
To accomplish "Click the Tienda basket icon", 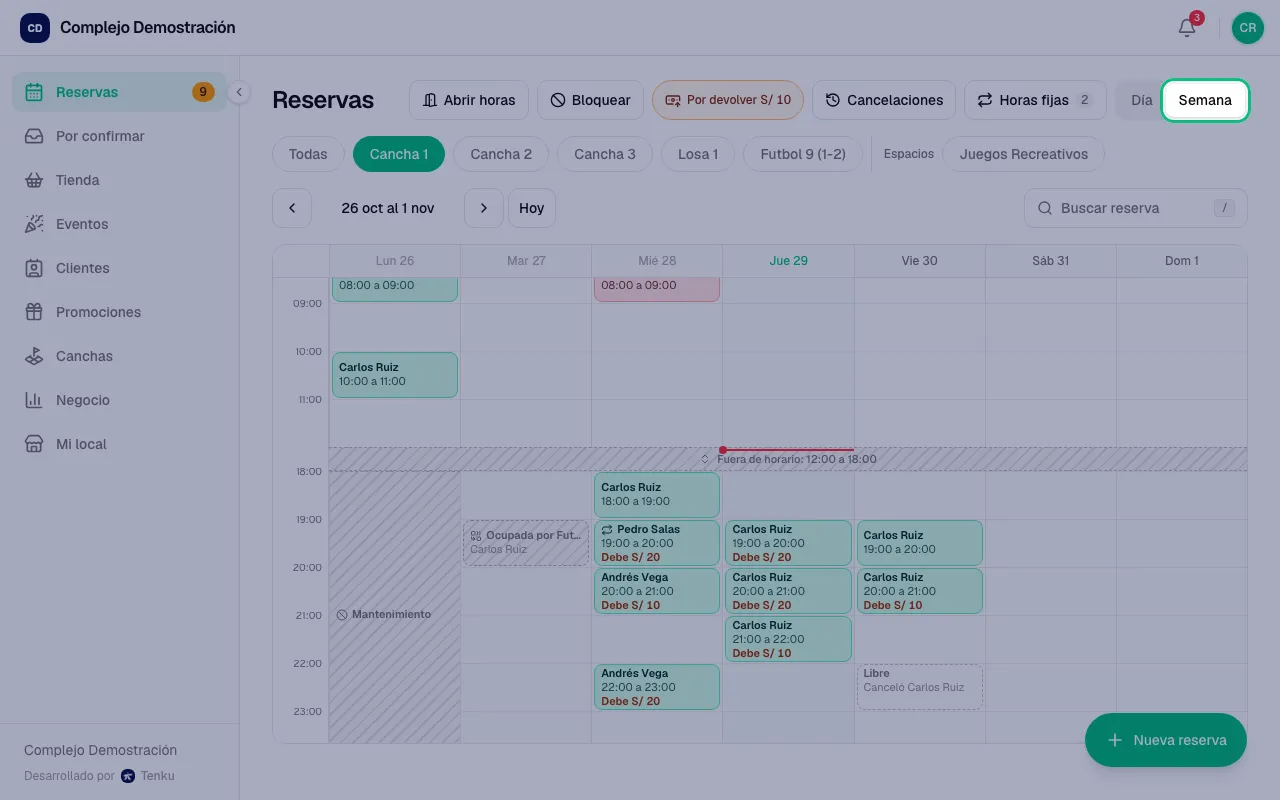I will pyautogui.click(x=34, y=180).
